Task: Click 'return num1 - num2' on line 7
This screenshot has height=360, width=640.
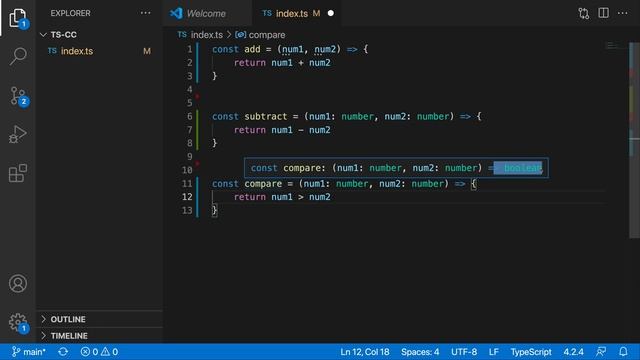Action: pos(282,130)
